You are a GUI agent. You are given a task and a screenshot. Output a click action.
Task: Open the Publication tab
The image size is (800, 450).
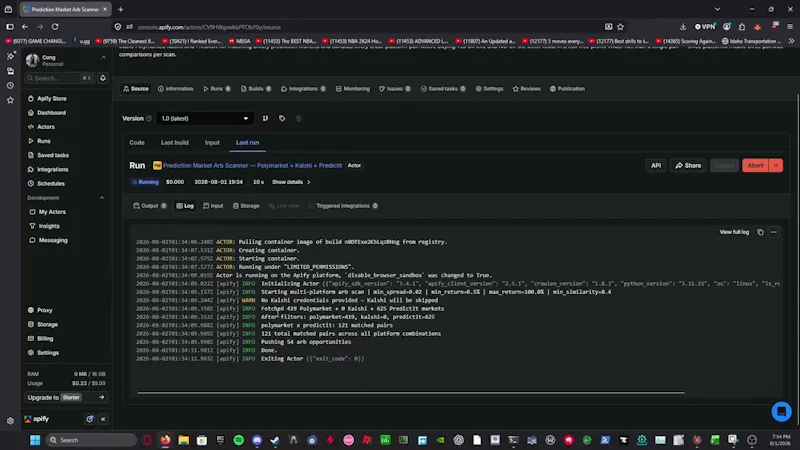[567, 89]
